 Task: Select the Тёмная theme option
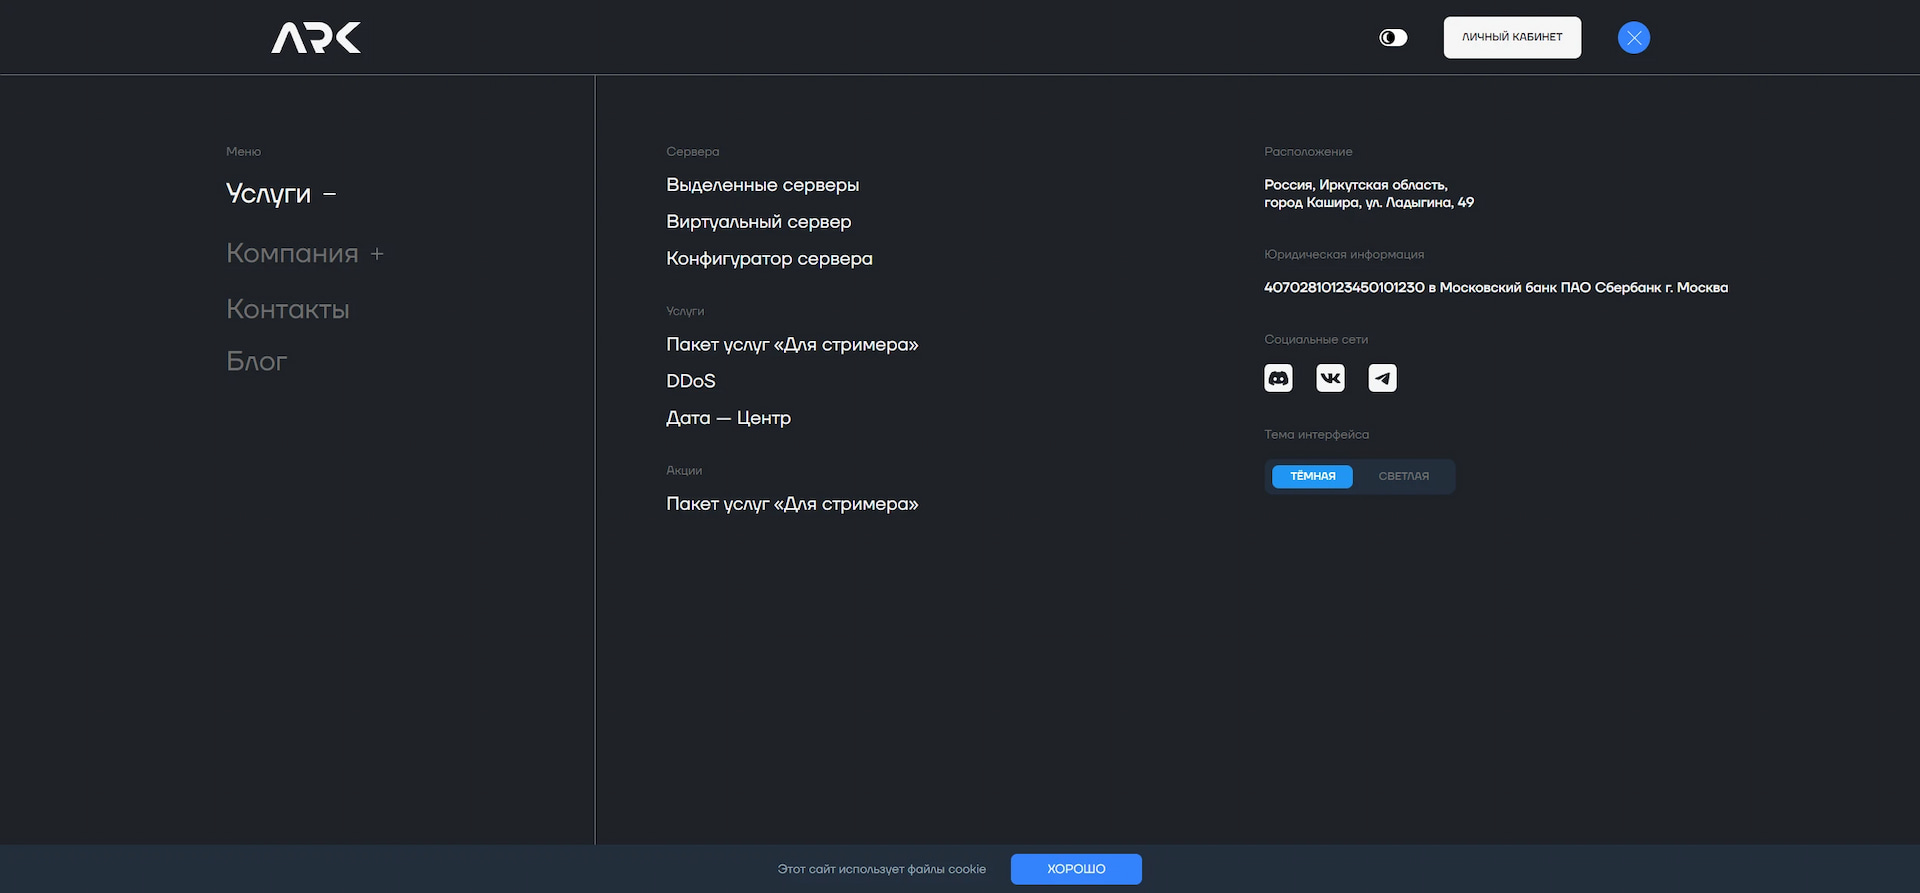click(1312, 477)
